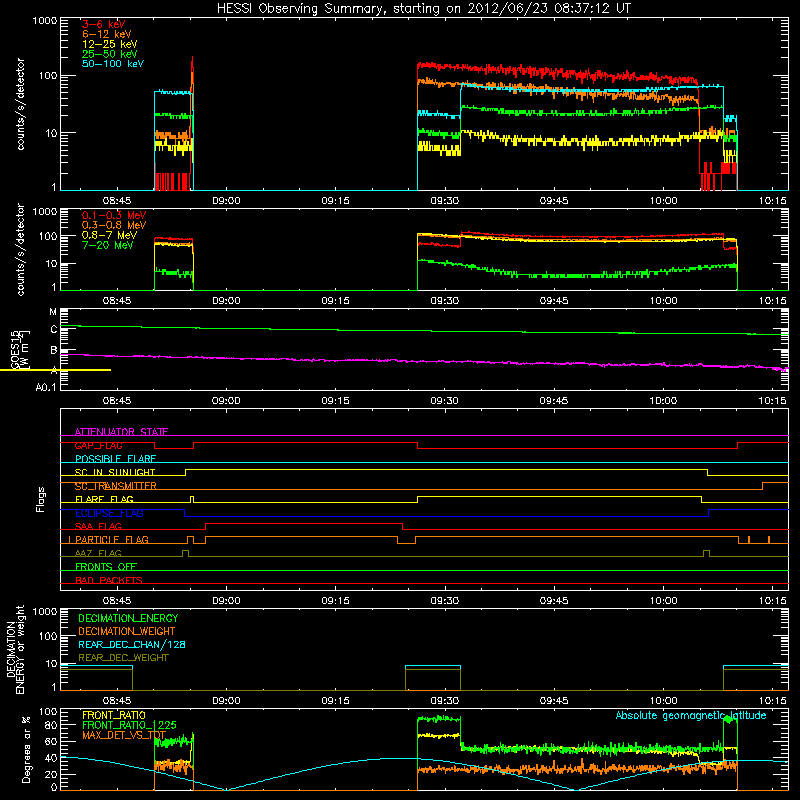Click the SAA_FLAG label

point(98,526)
